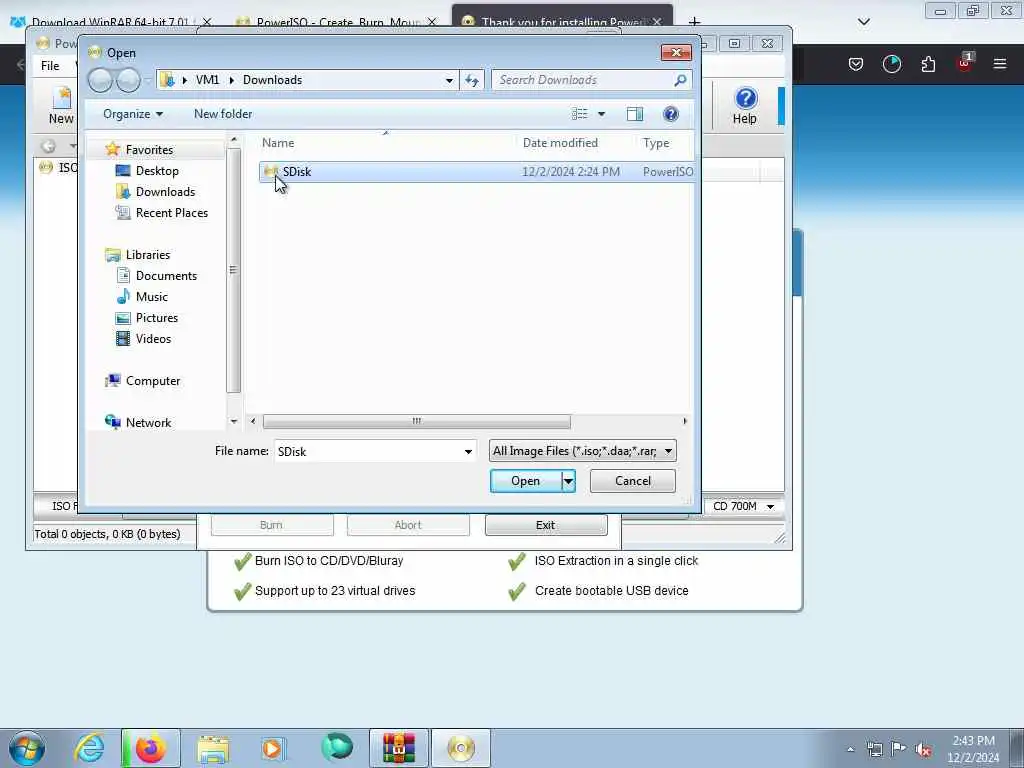1024x768 pixels.
Task: Click the WinRAR taskbar icon
Action: (x=399, y=748)
